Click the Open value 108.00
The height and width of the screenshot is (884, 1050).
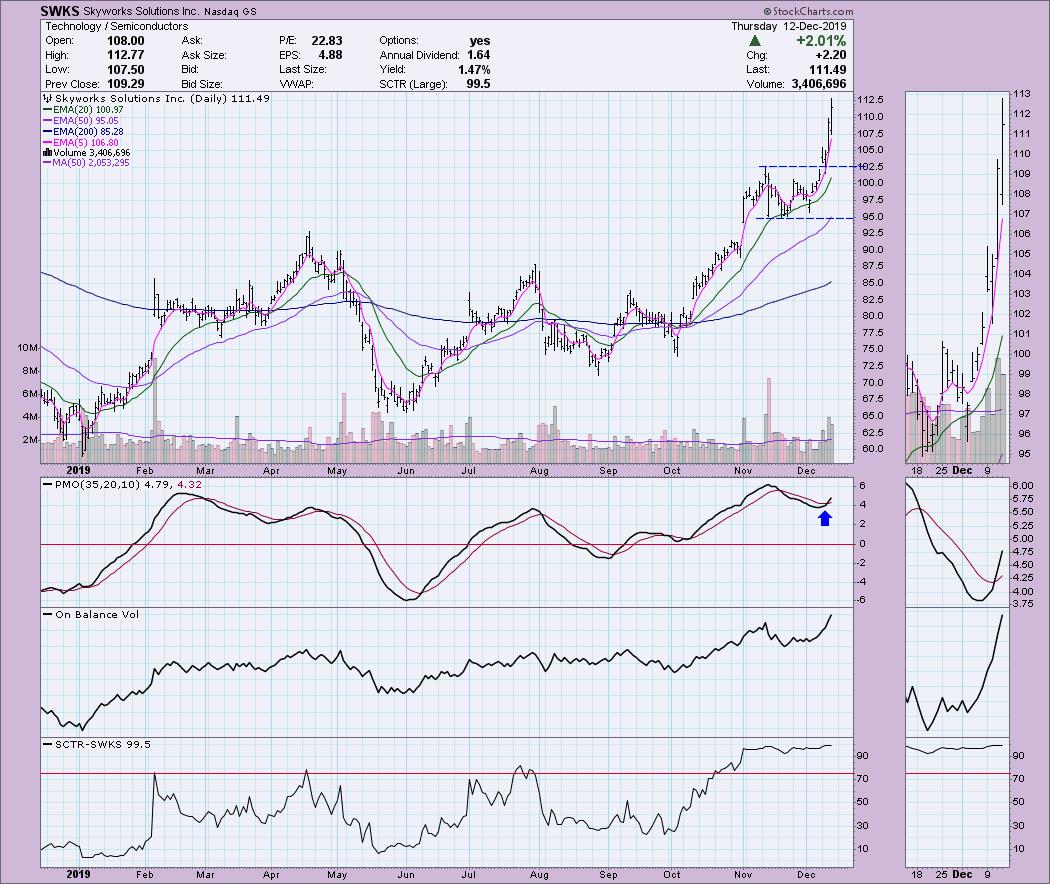[126, 41]
